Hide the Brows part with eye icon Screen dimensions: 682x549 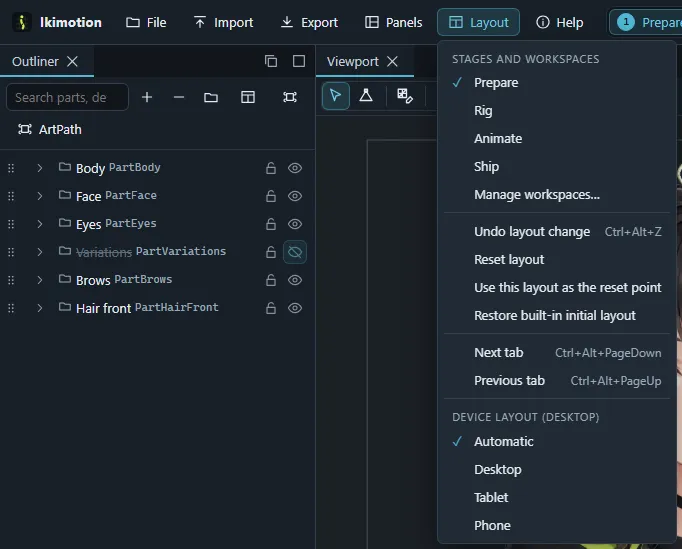(x=295, y=280)
